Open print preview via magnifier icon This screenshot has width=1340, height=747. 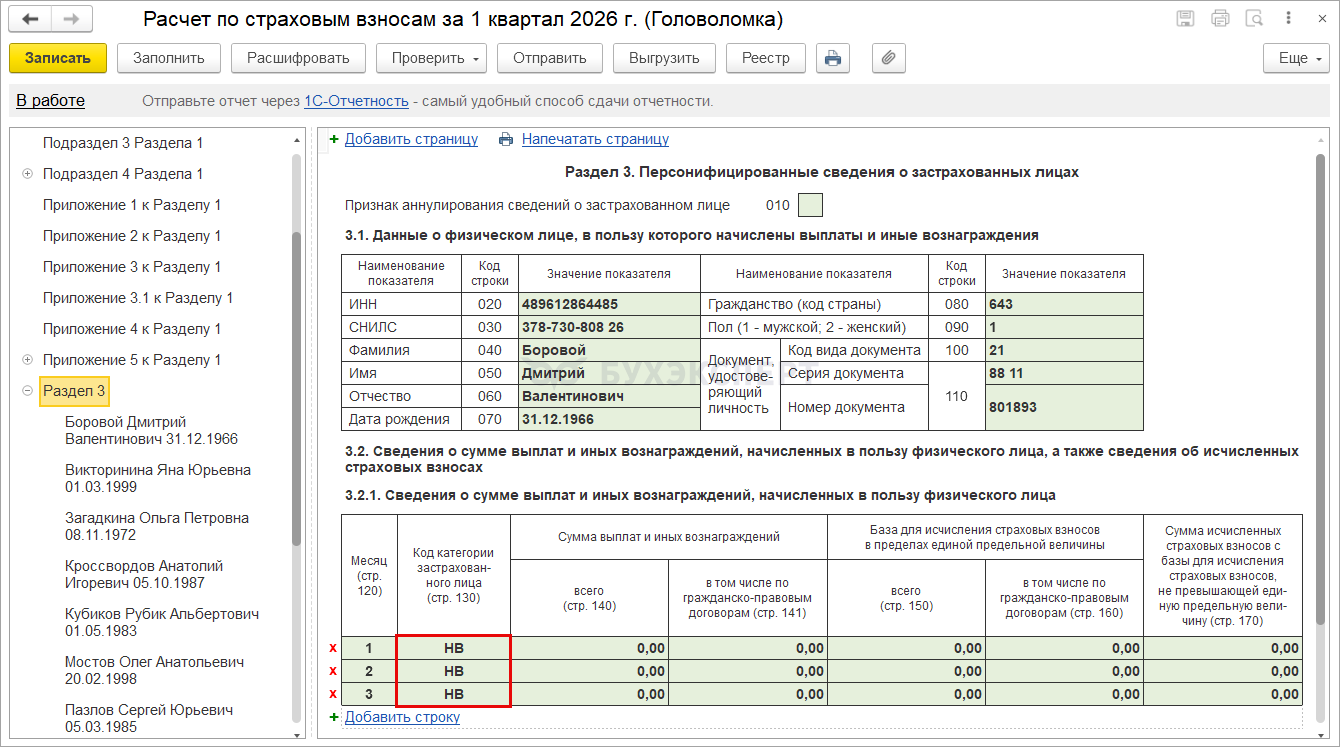[1254, 19]
